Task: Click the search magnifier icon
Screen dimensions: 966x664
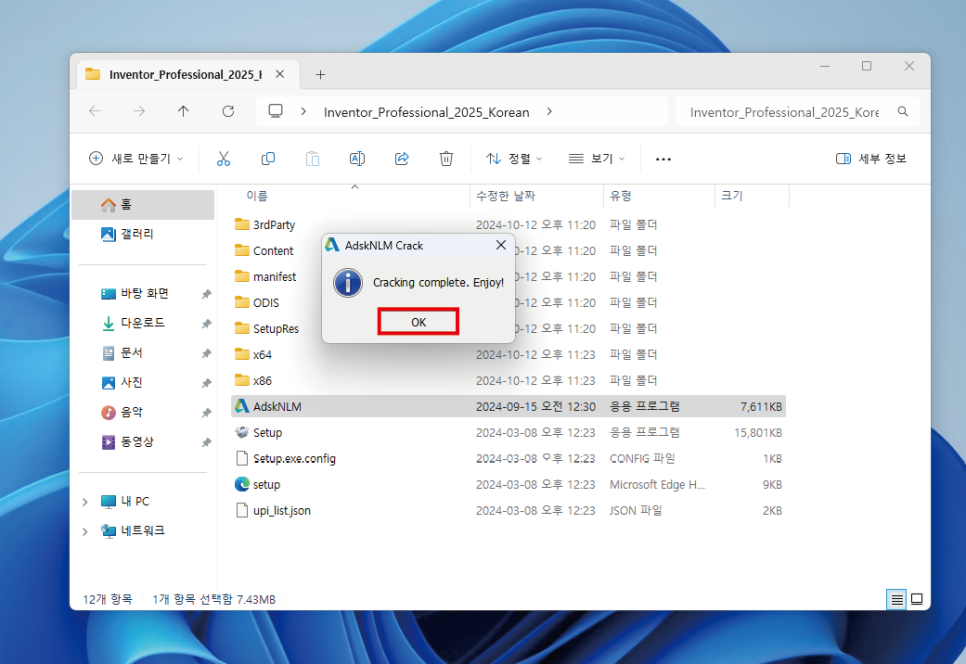Action: pos(903,111)
